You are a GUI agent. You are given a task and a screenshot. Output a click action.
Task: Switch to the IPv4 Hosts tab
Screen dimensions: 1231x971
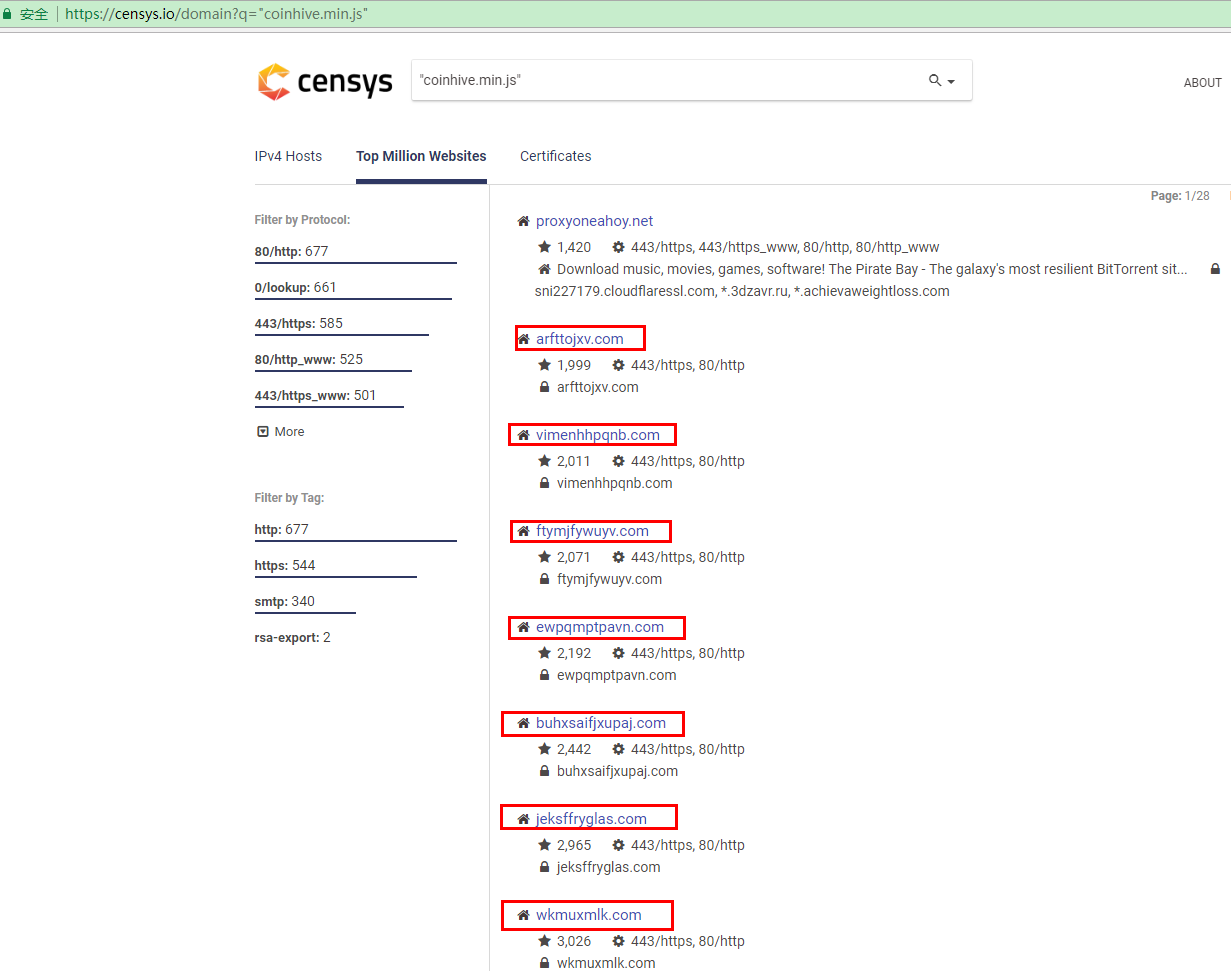pos(288,156)
